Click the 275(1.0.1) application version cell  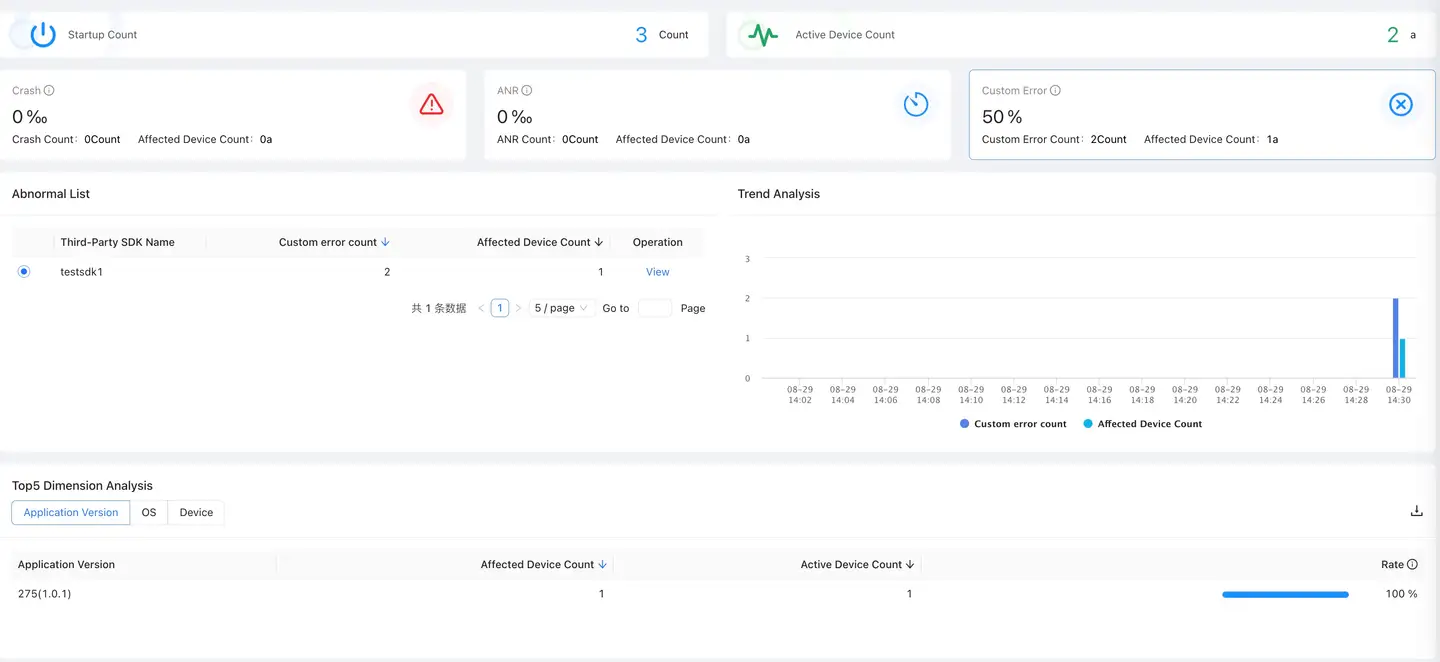[44, 594]
